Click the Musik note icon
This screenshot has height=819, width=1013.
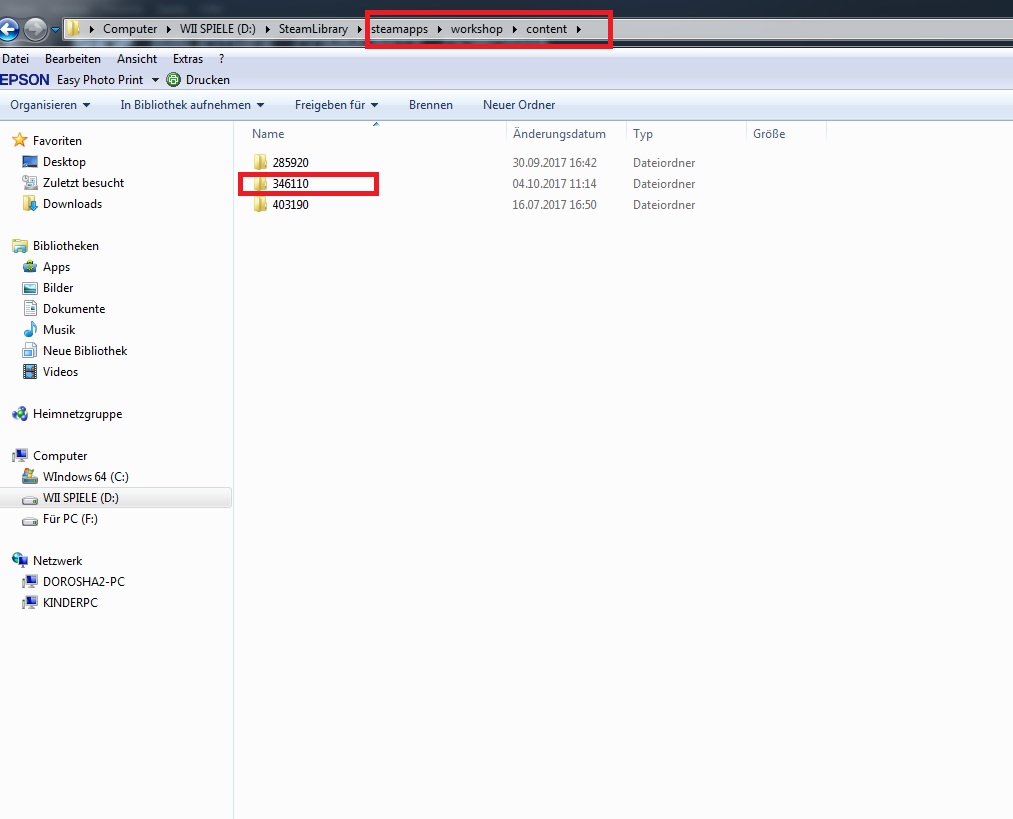(x=30, y=329)
